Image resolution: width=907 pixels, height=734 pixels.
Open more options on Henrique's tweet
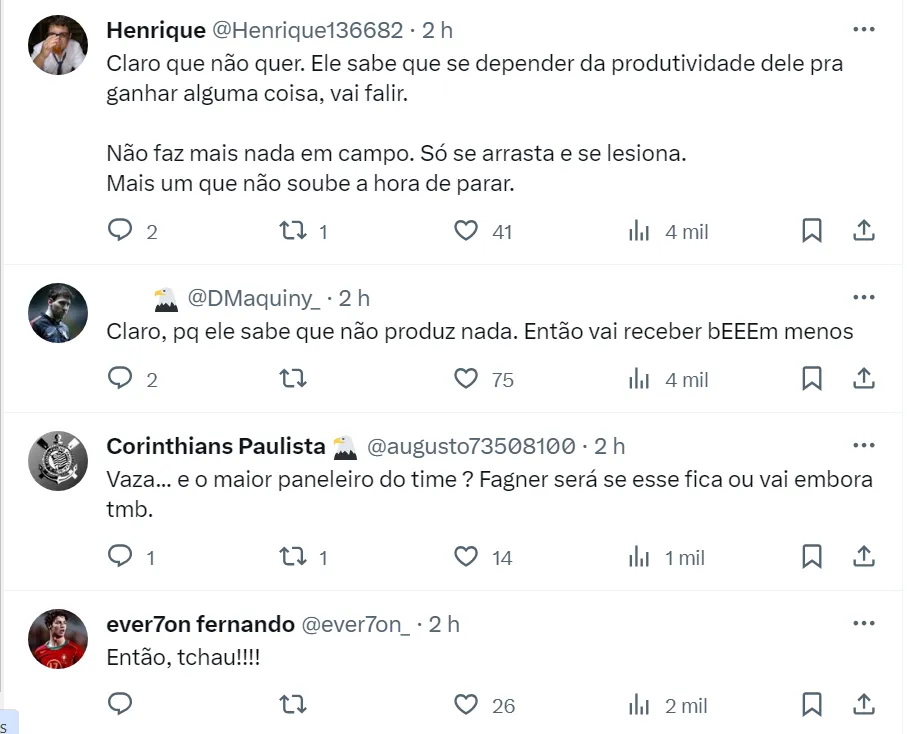coord(863,30)
